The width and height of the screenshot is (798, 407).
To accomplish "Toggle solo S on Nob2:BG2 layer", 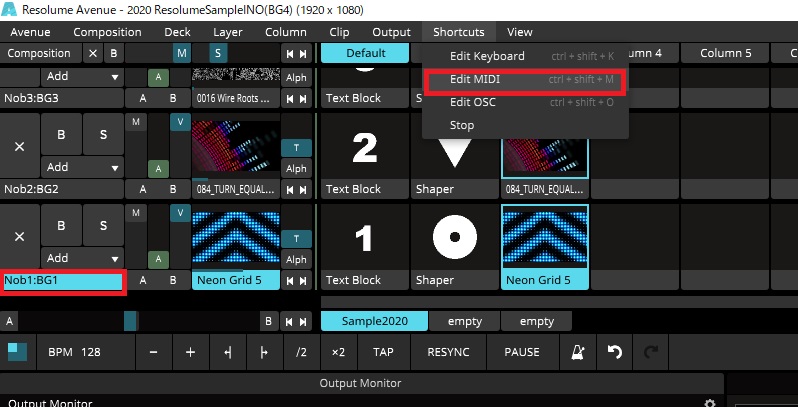I will 103,134.
